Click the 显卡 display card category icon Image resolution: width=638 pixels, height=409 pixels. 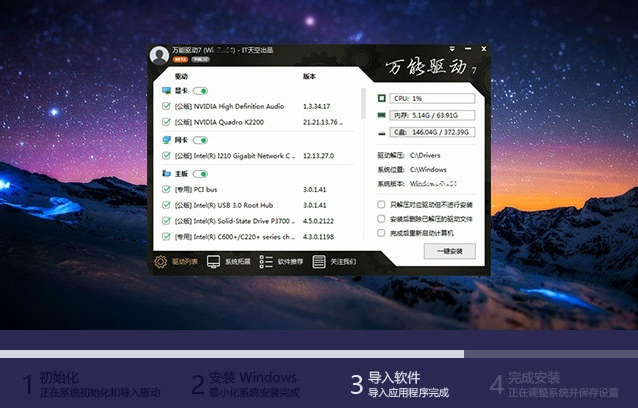click(166, 91)
